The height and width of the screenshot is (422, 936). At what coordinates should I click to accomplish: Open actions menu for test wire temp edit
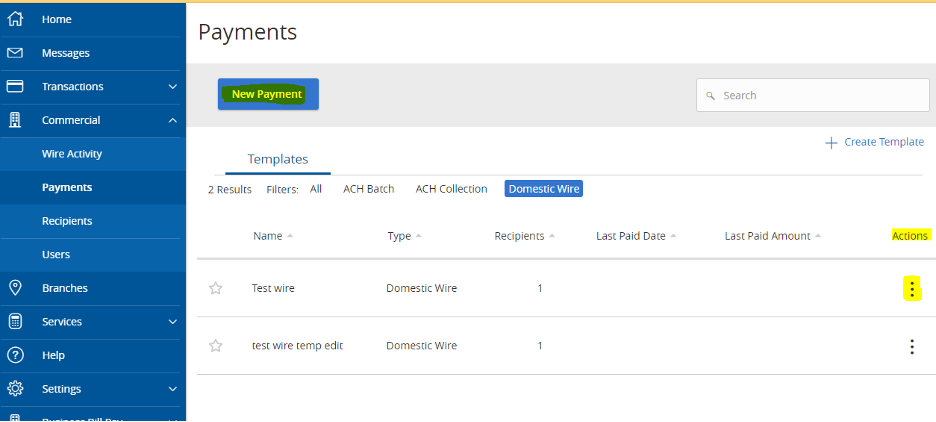click(912, 346)
